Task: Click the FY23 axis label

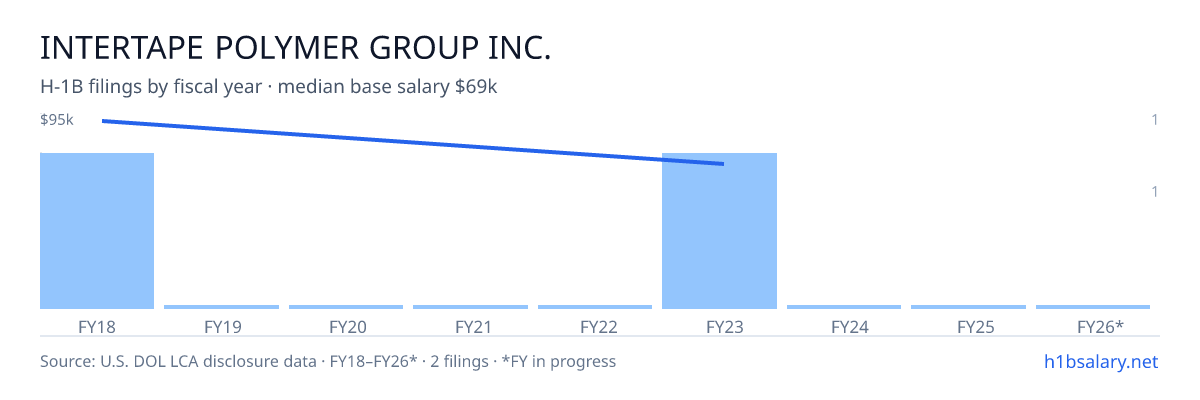Action: pyautogui.click(x=719, y=326)
